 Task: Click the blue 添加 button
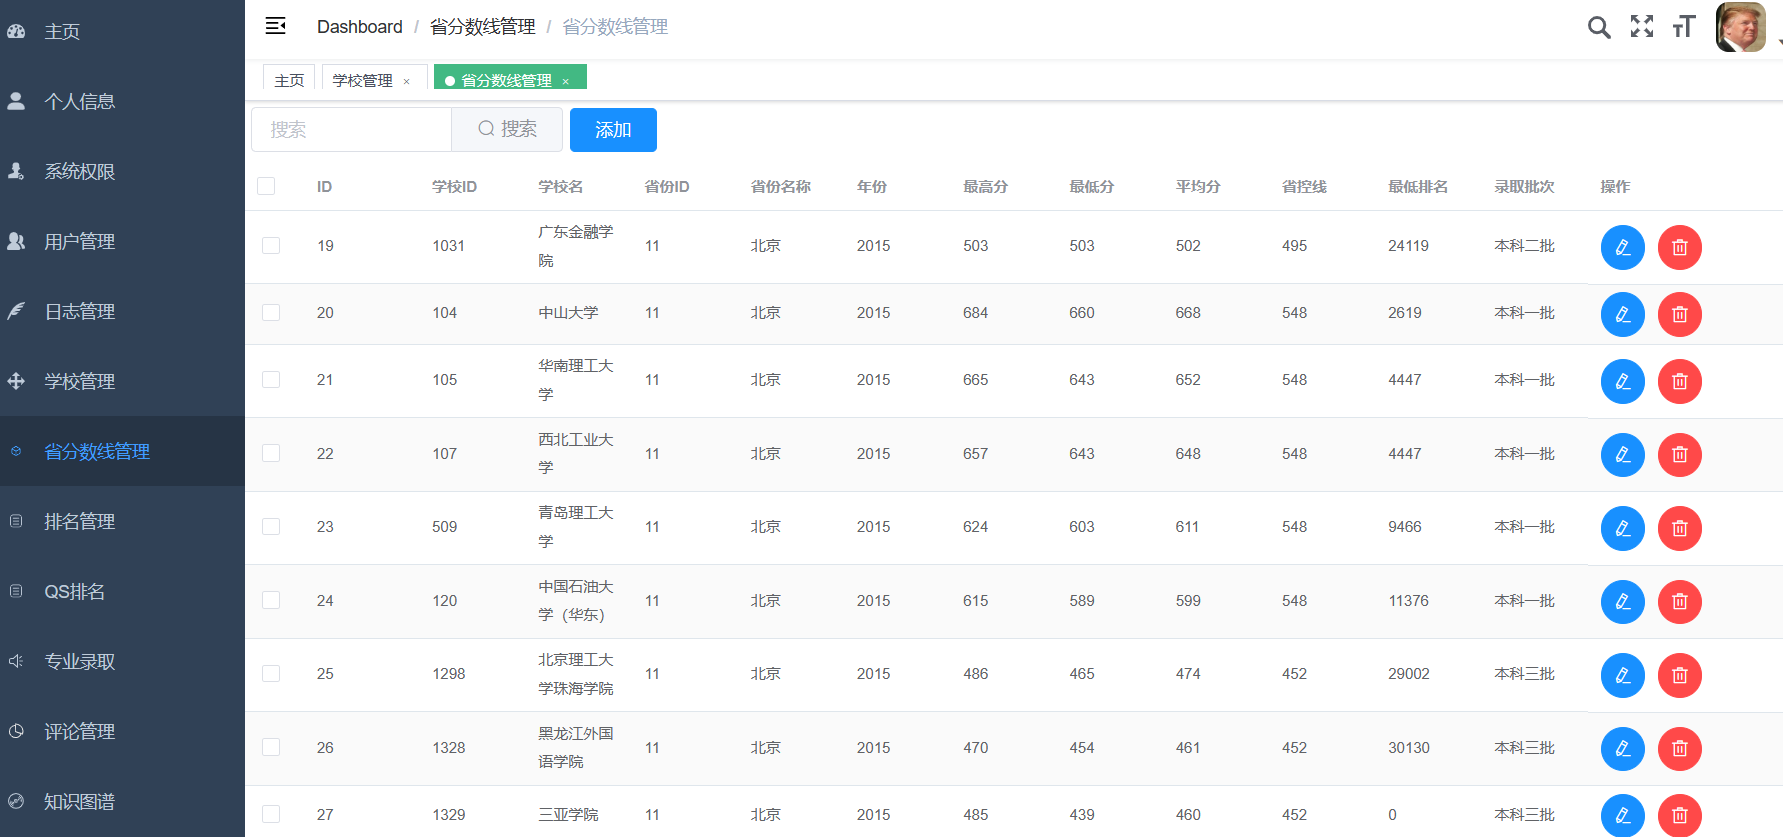tap(613, 130)
